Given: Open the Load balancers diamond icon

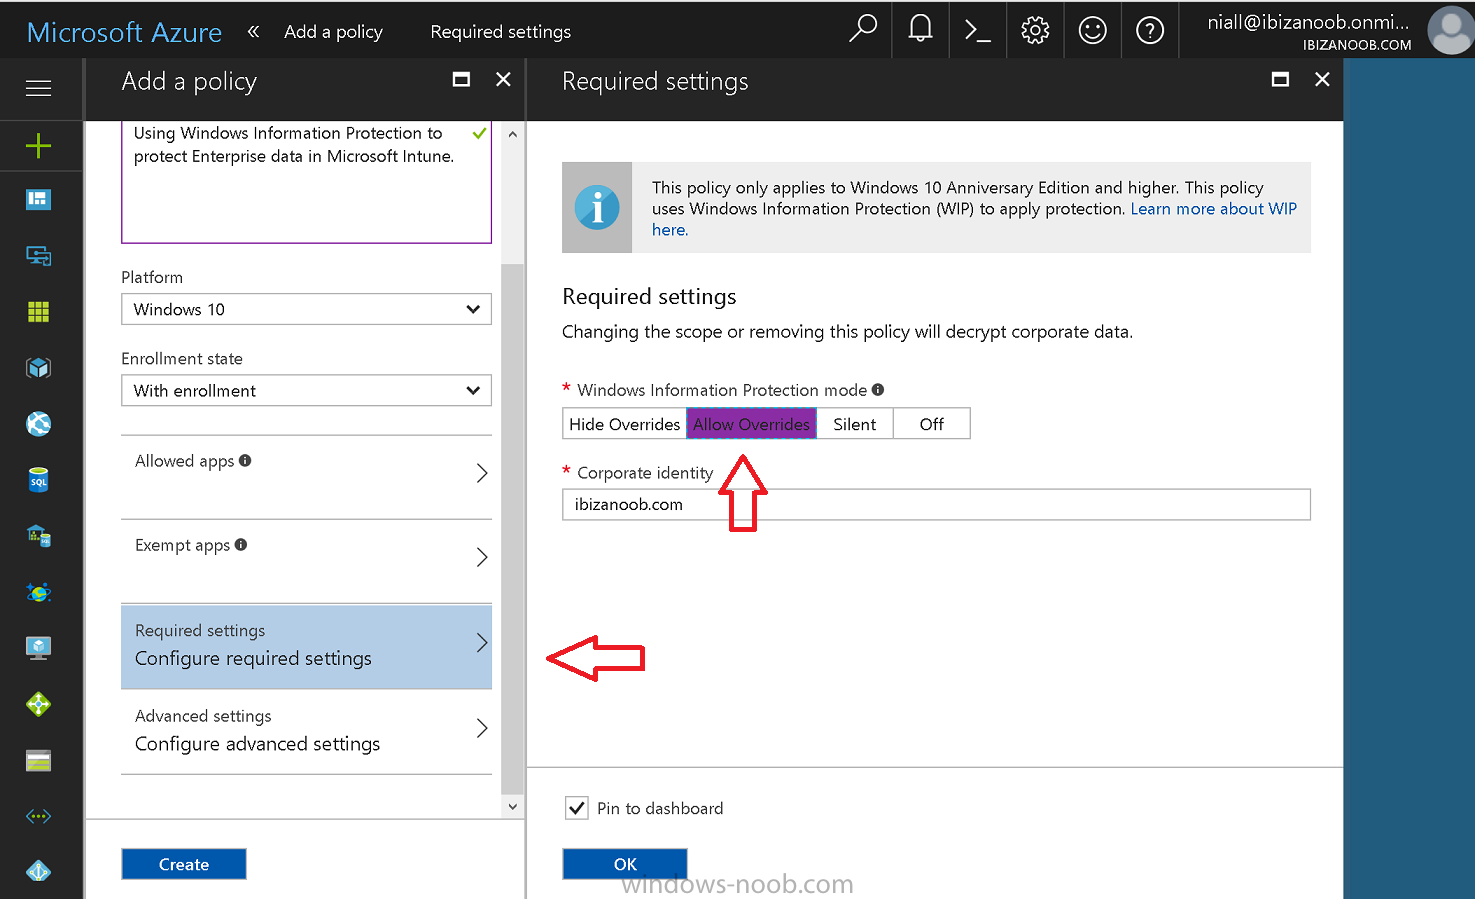Looking at the screenshot, I should 38,704.
